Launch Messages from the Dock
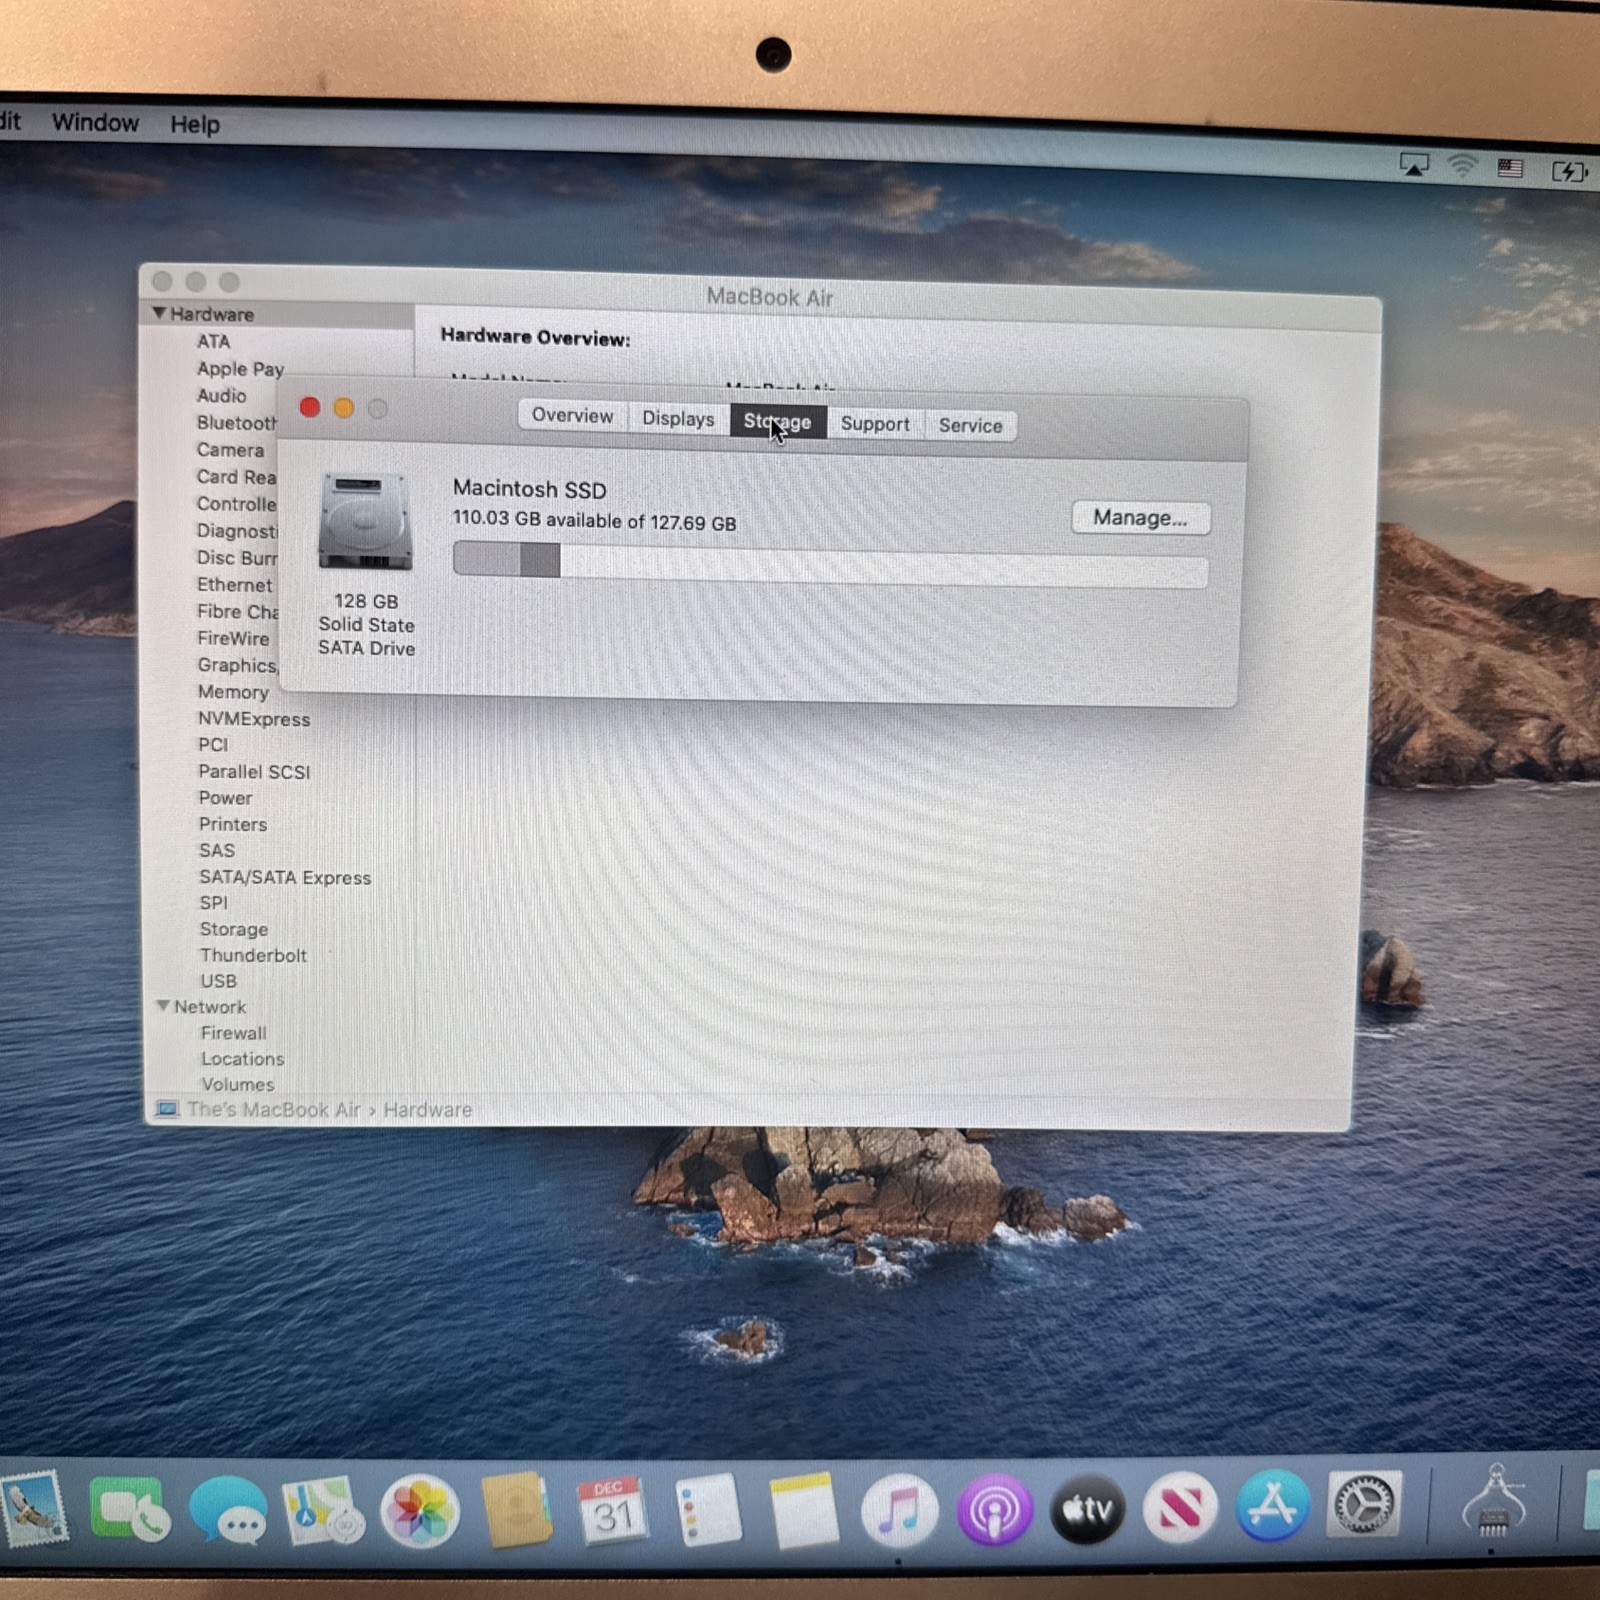 click(228, 1511)
